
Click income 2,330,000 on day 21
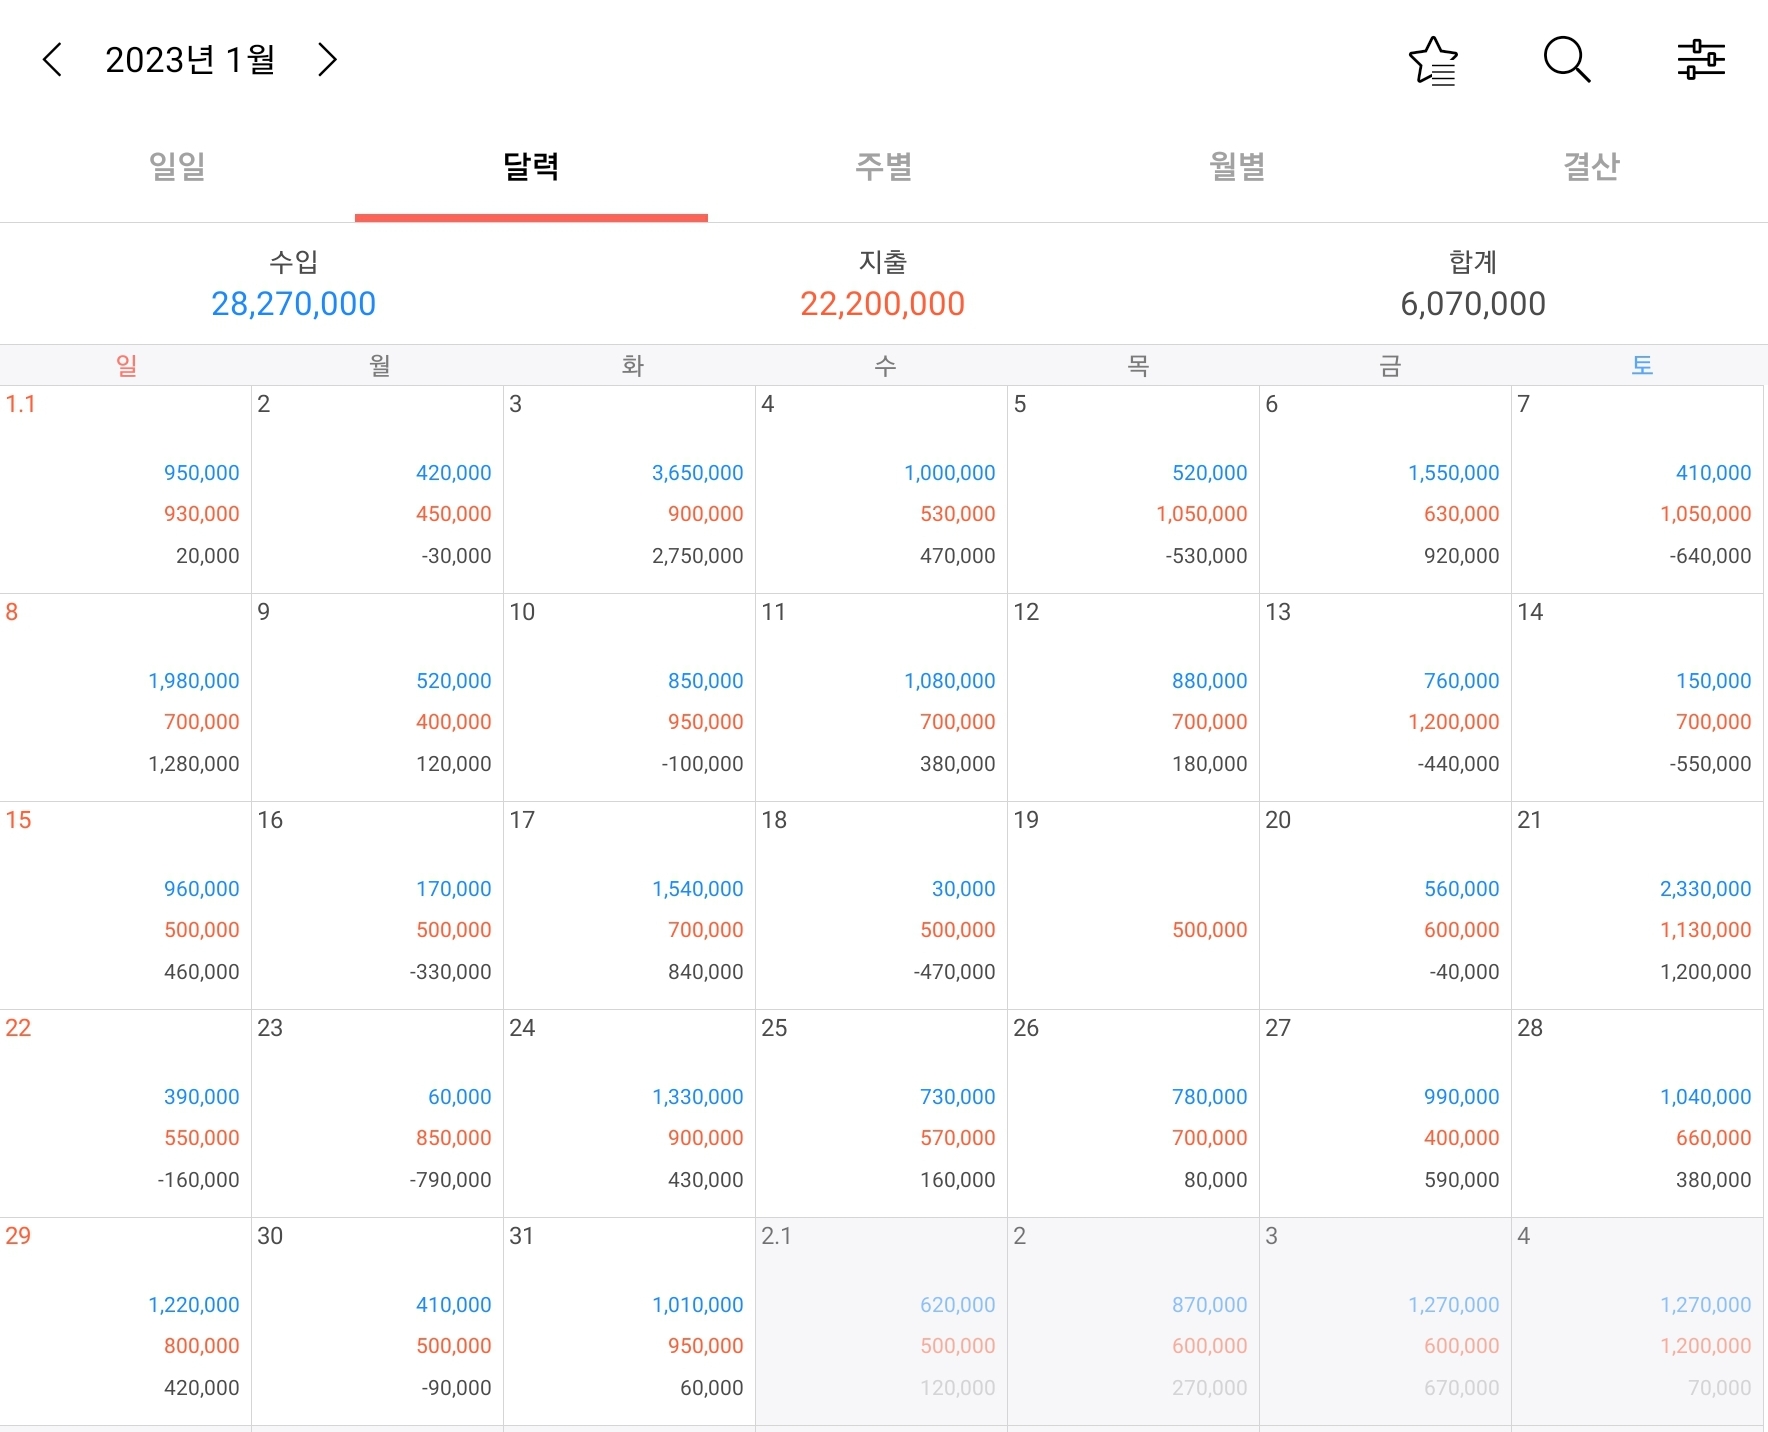pos(1706,889)
